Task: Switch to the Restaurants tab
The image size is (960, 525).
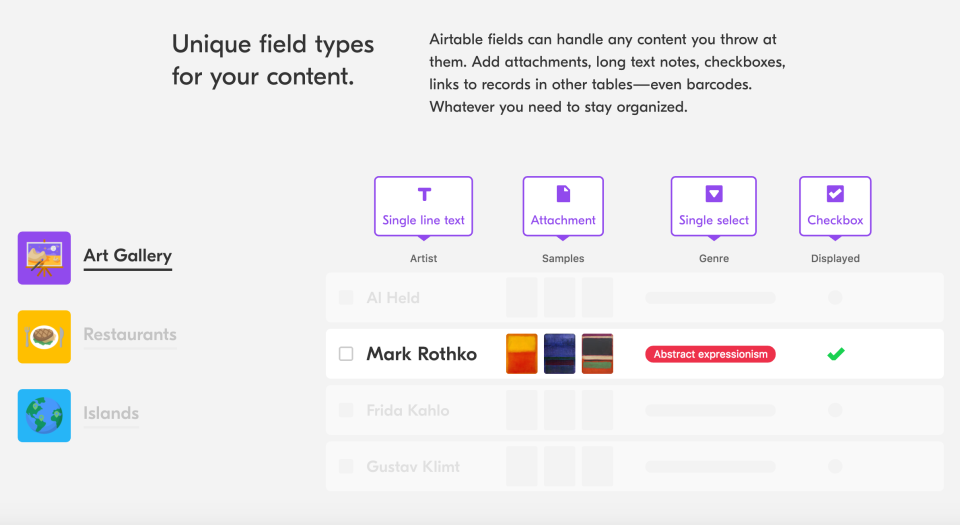Action: tap(130, 334)
